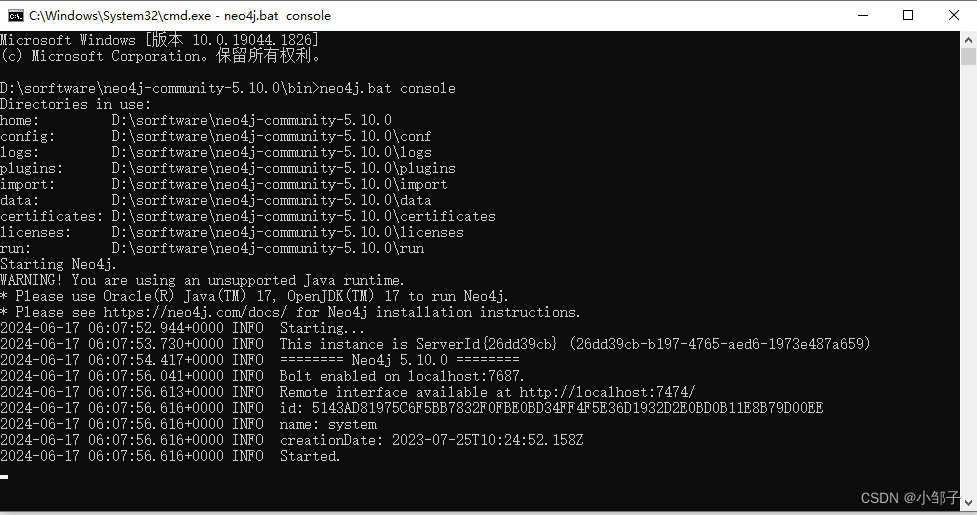Click the creationDate timestamp value

(x=487, y=440)
